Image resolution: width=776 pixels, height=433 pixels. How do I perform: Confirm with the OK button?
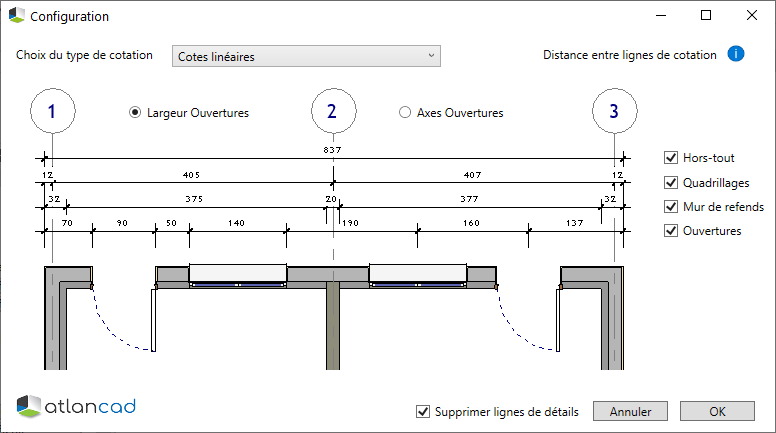click(x=717, y=411)
